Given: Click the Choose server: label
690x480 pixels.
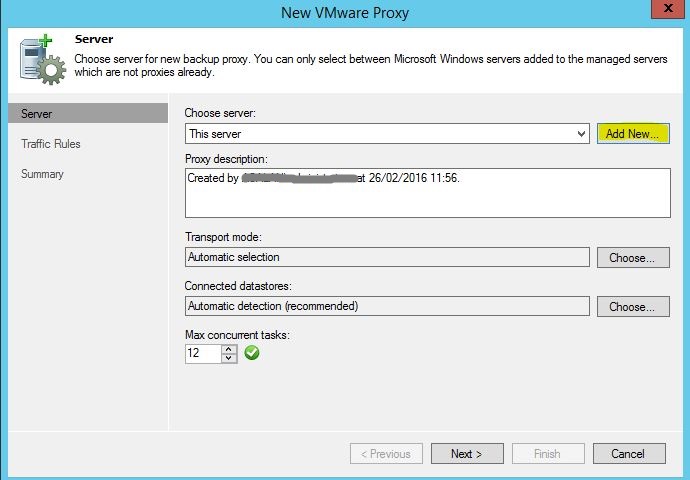Looking at the screenshot, I should 220,113.
